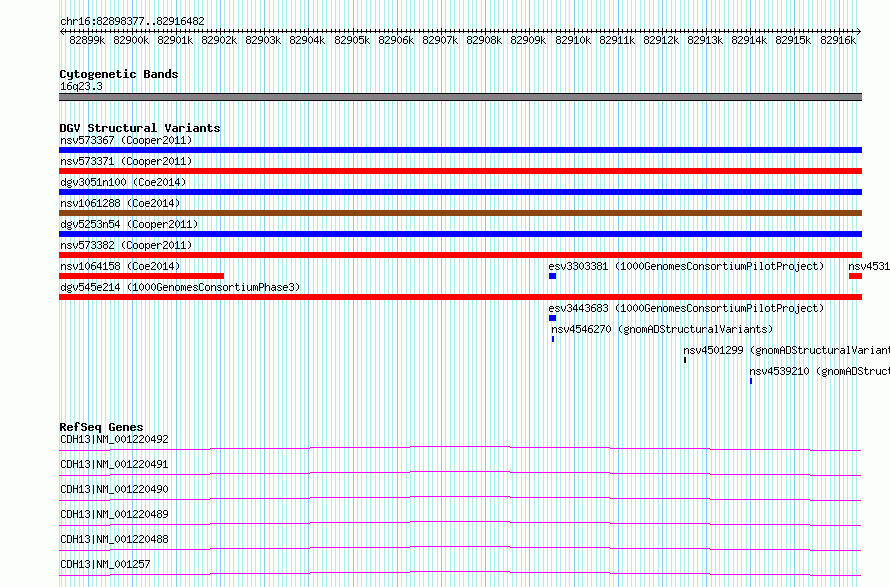Select the 82904k ruler label

[307, 40]
